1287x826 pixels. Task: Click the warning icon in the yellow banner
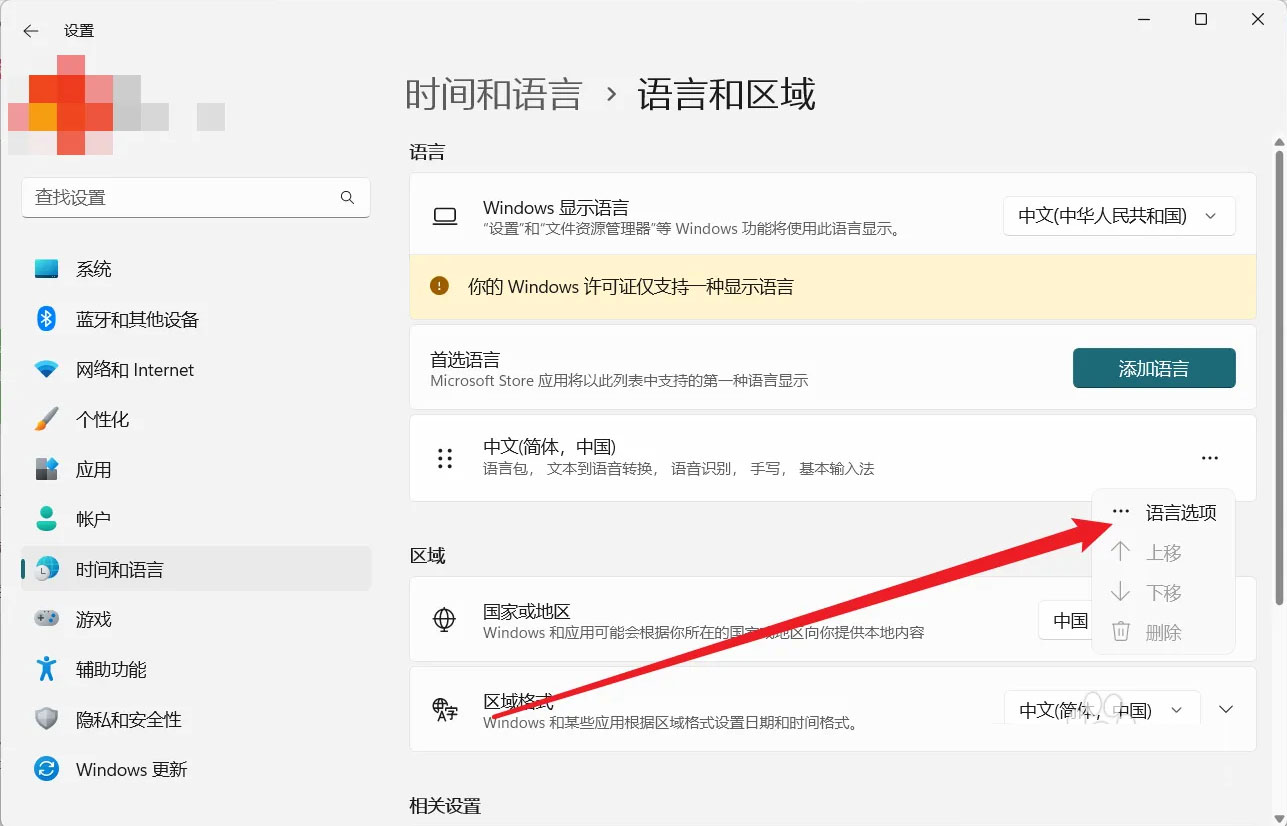[x=439, y=286]
